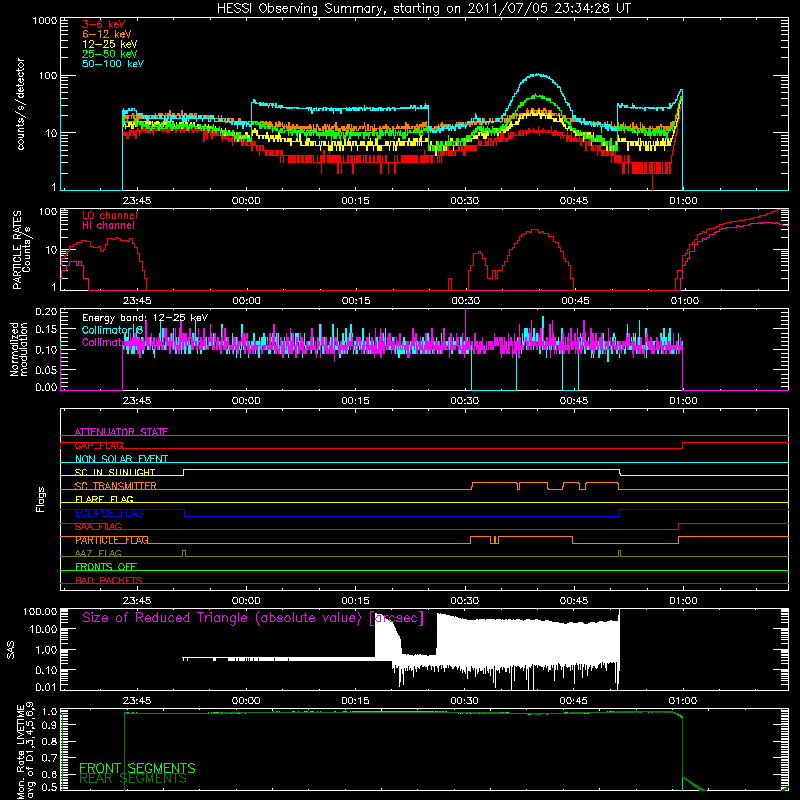The width and height of the screenshot is (800, 800).
Task: Click the "SAS" y-axis title
Action: click(x=11, y=650)
